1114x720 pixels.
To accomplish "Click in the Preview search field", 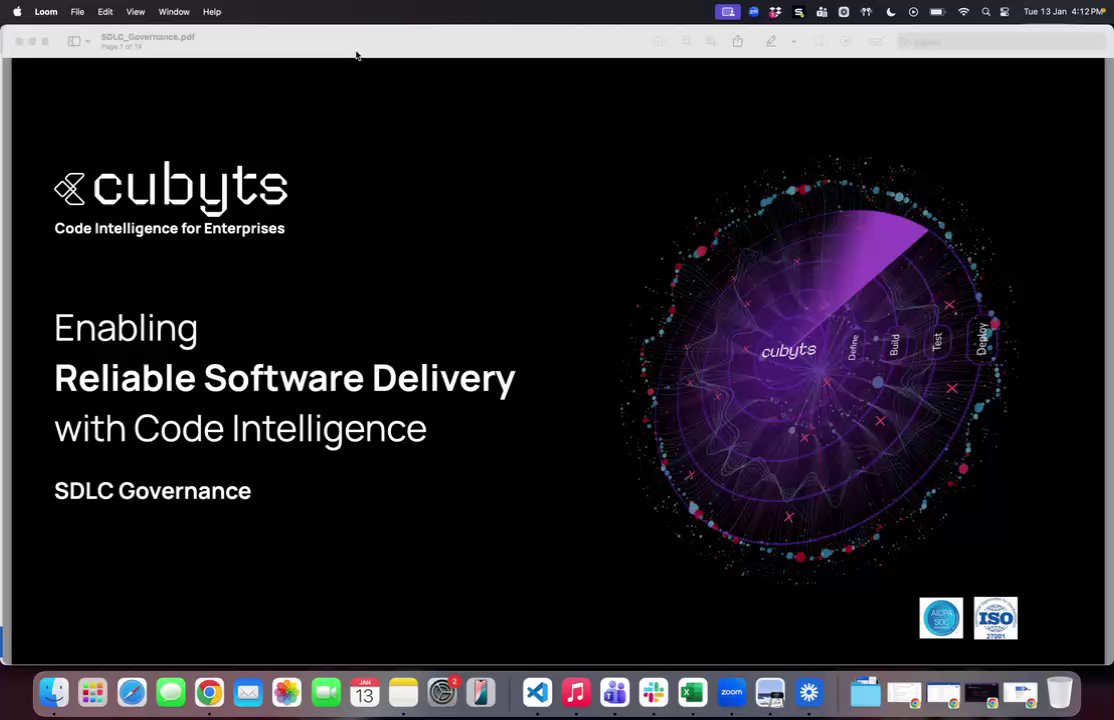I will [x=1000, y=42].
